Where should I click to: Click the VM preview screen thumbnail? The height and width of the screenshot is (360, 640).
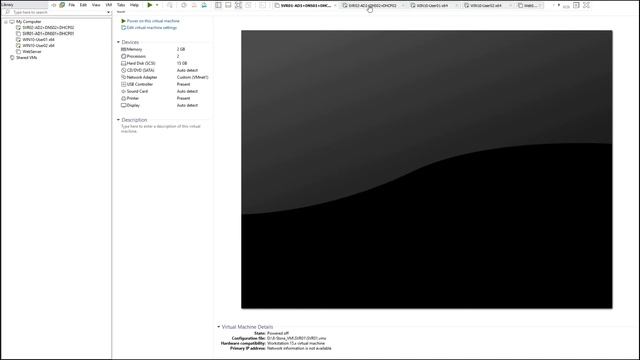point(427,169)
